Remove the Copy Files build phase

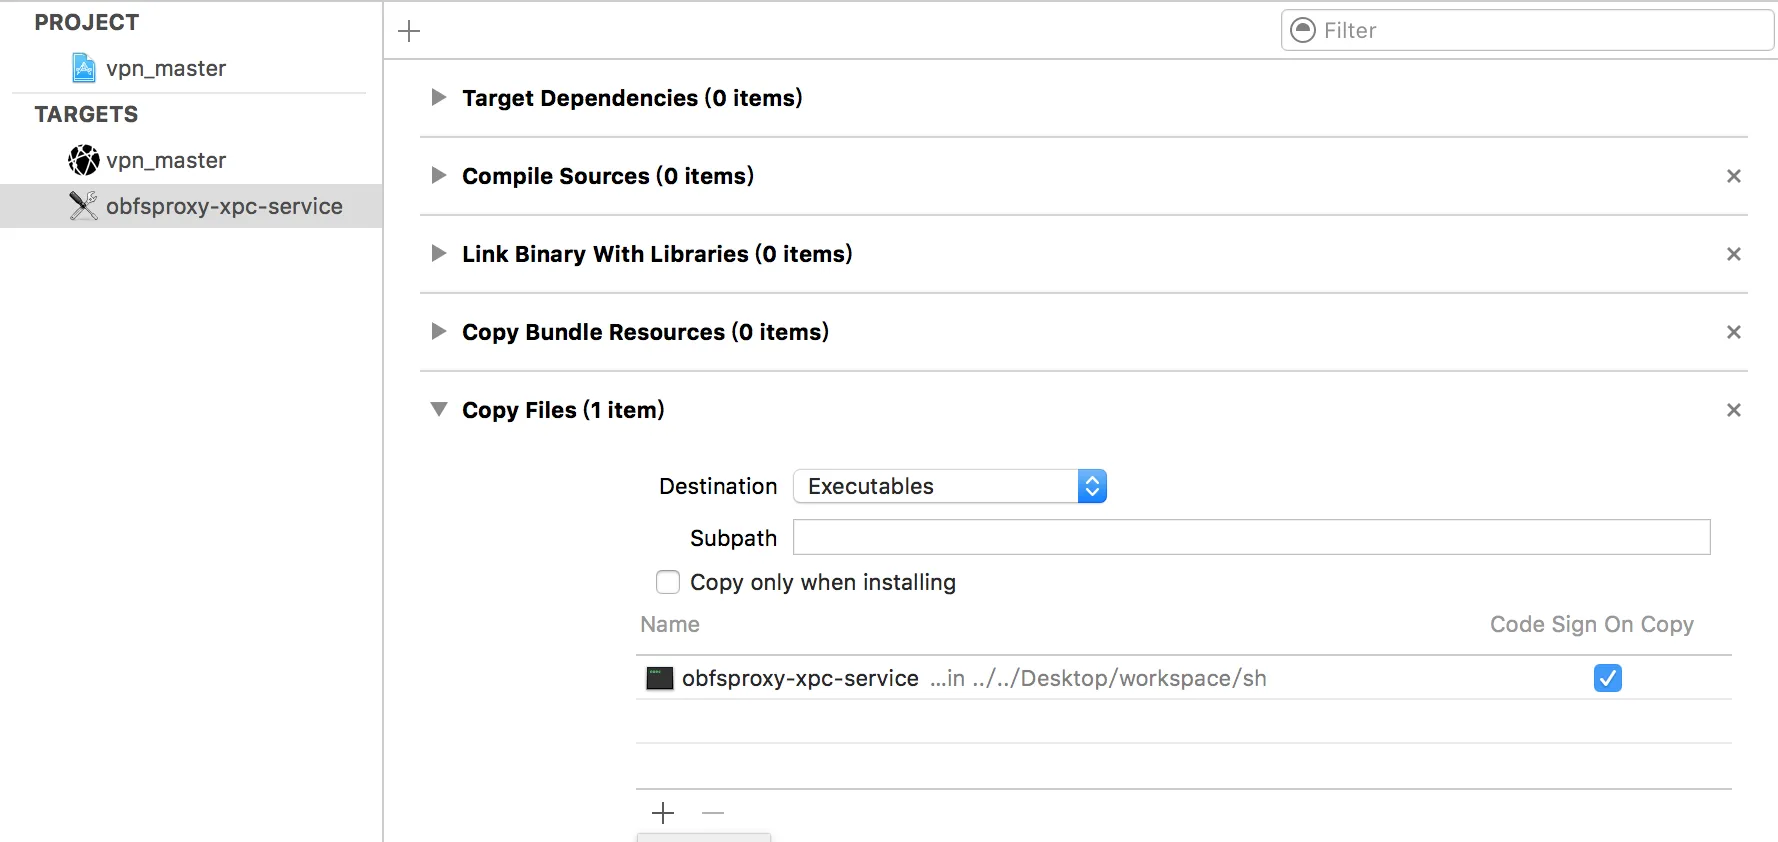(1733, 410)
